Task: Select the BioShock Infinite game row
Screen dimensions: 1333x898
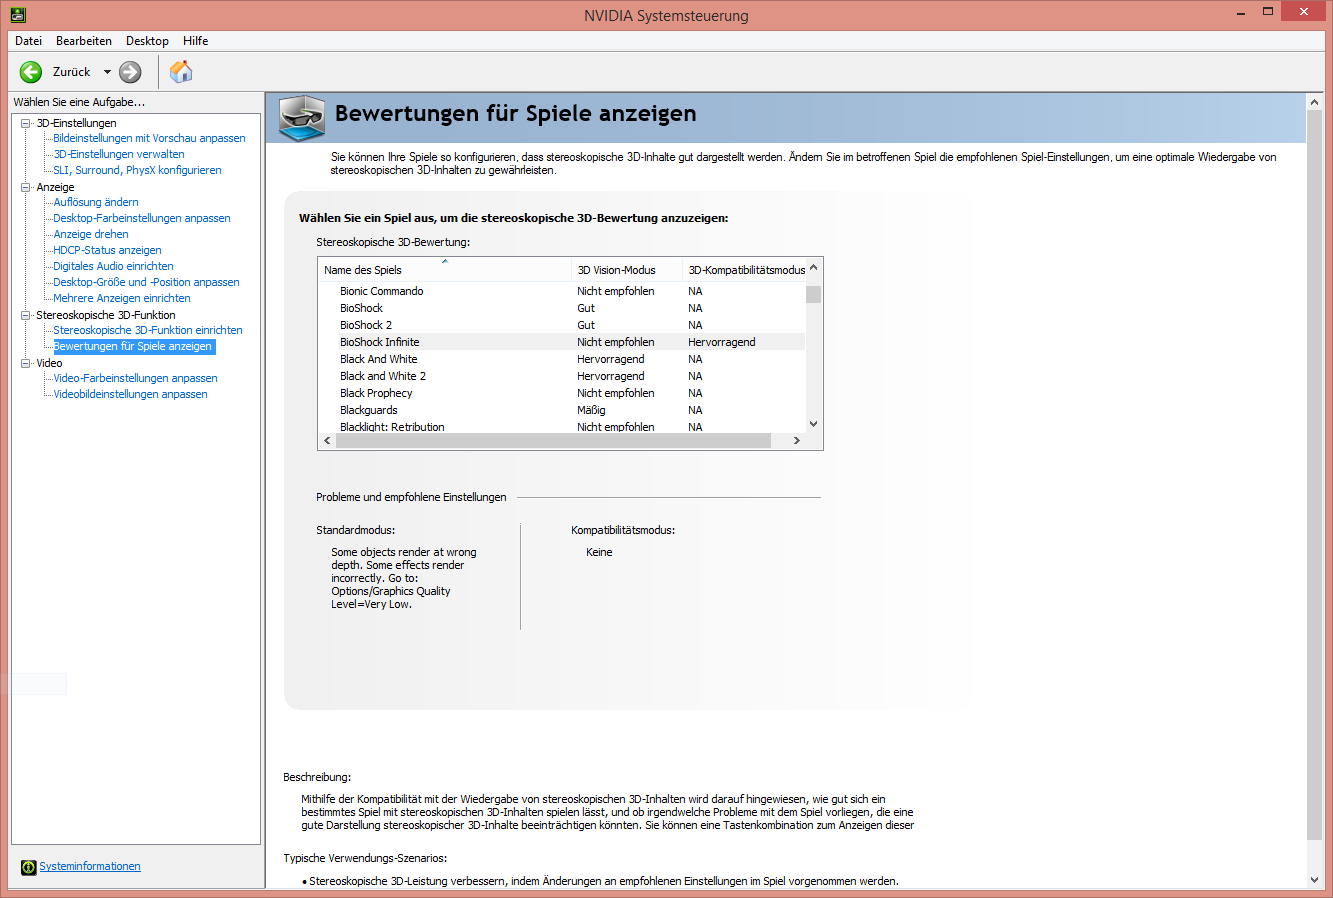Action: [562, 342]
